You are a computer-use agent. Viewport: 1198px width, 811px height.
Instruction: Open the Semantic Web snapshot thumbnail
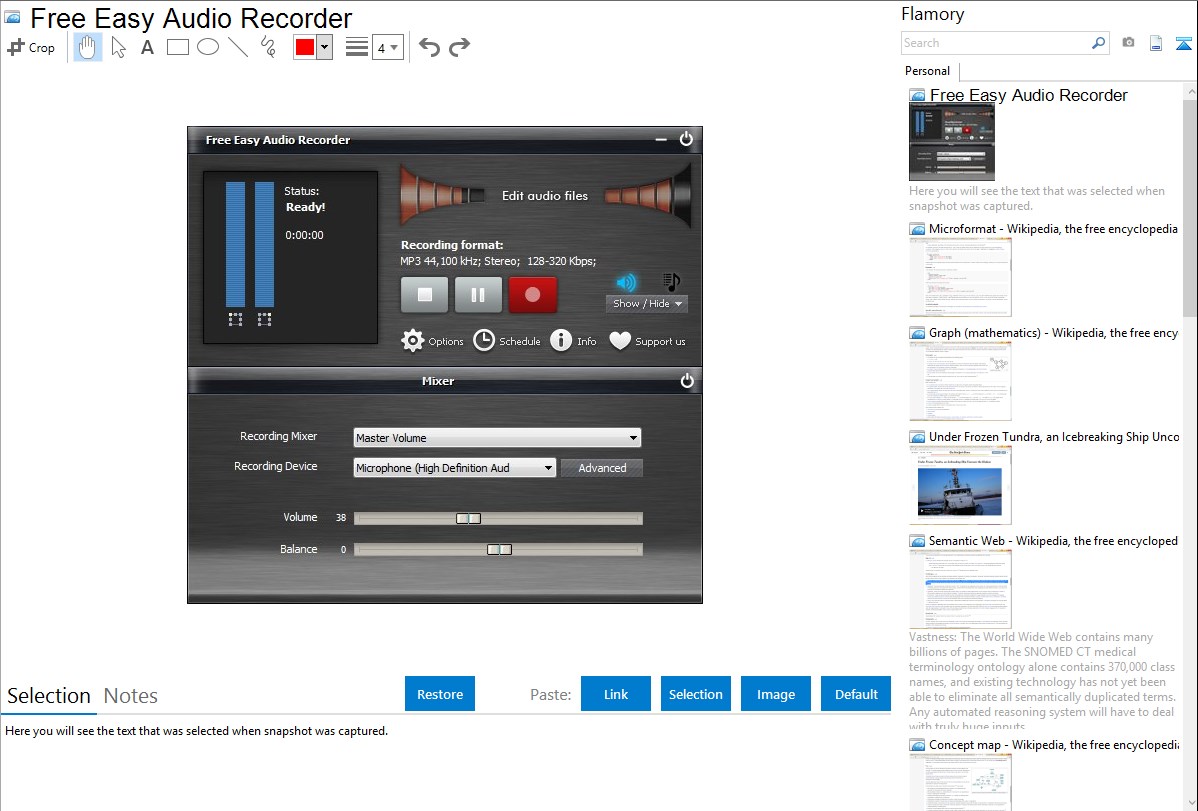click(x=960, y=589)
